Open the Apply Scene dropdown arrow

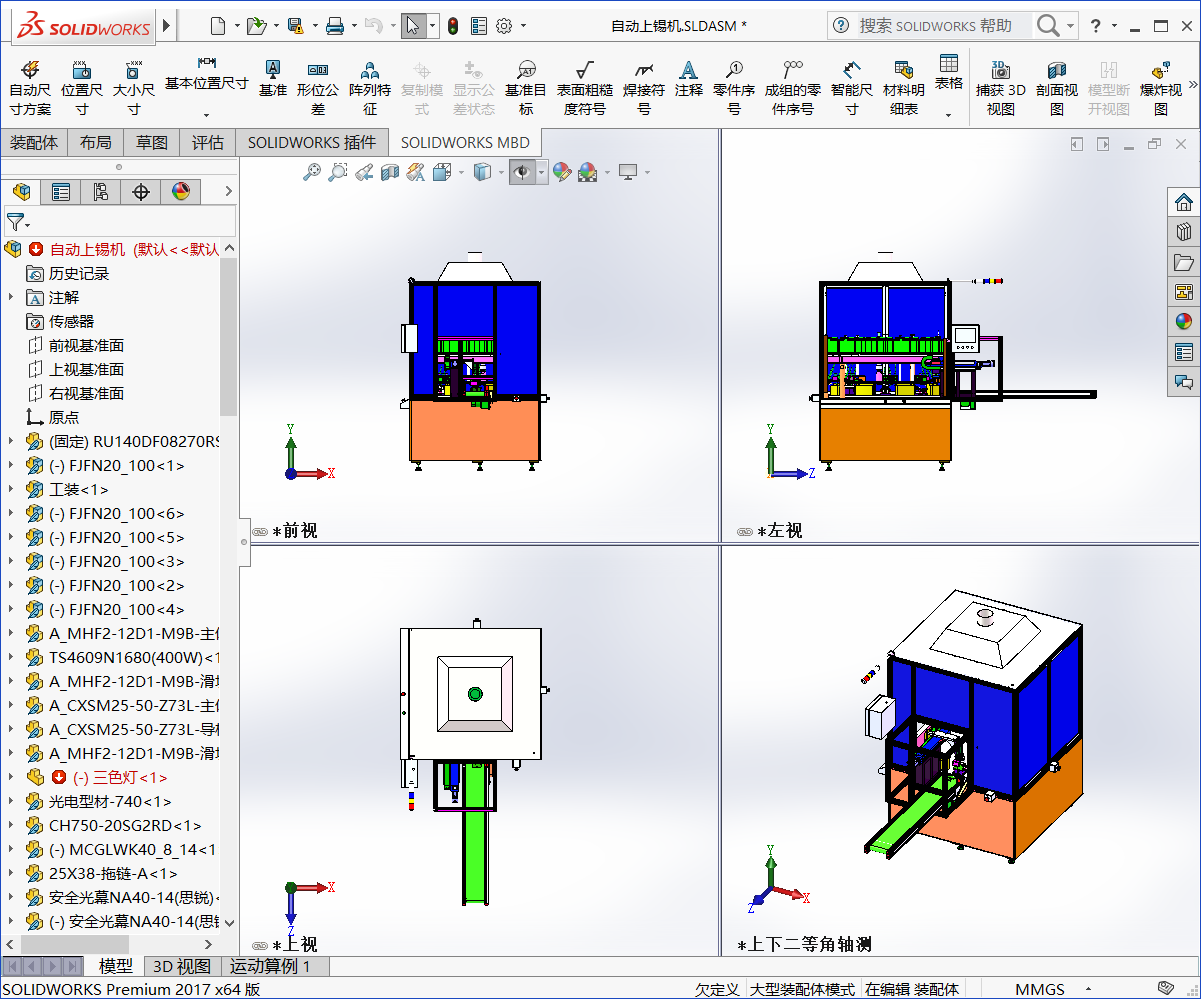coord(606,173)
